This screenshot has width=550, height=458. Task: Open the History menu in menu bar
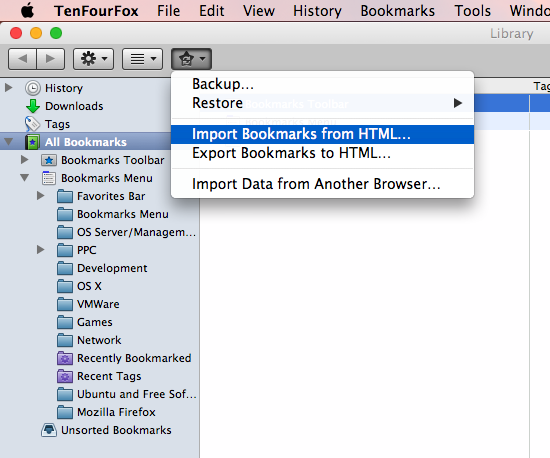pyautogui.click(x=317, y=11)
